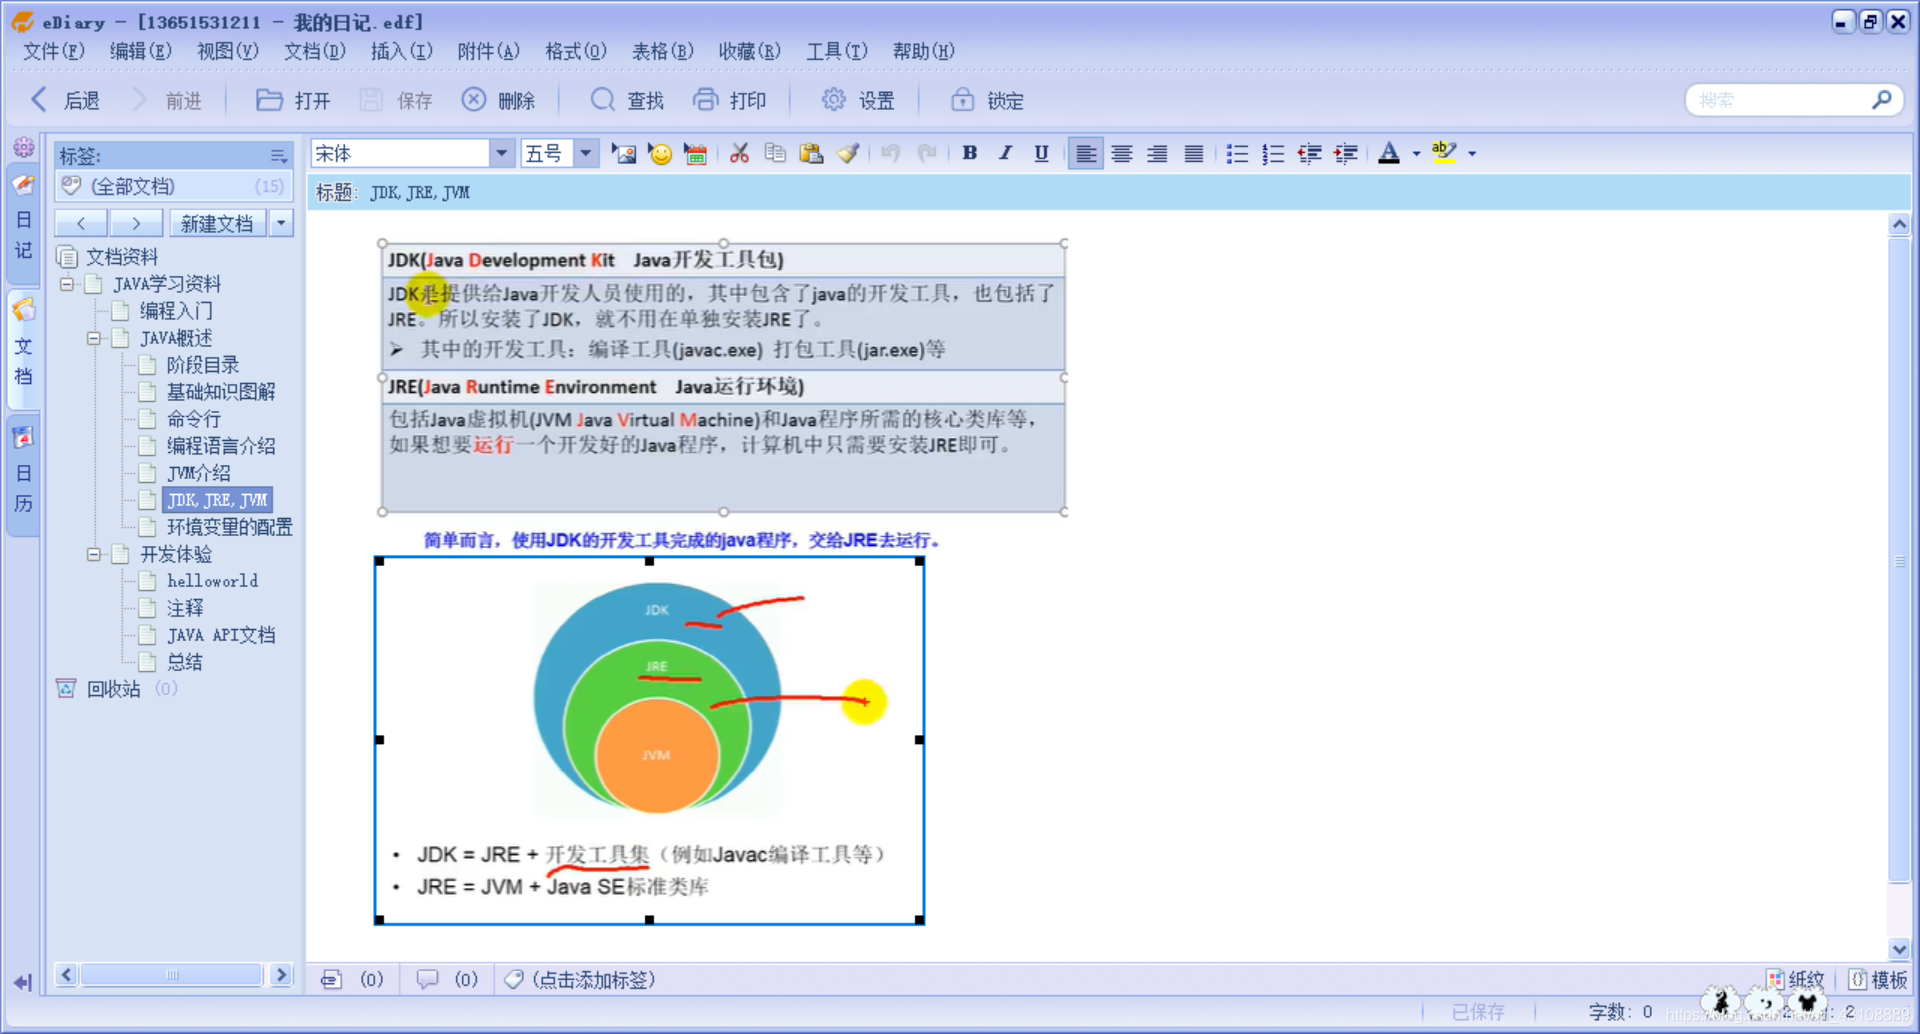Click the 新建文档 button
The width and height of the screenshot is (1920, 1034).
coord(217,223)
